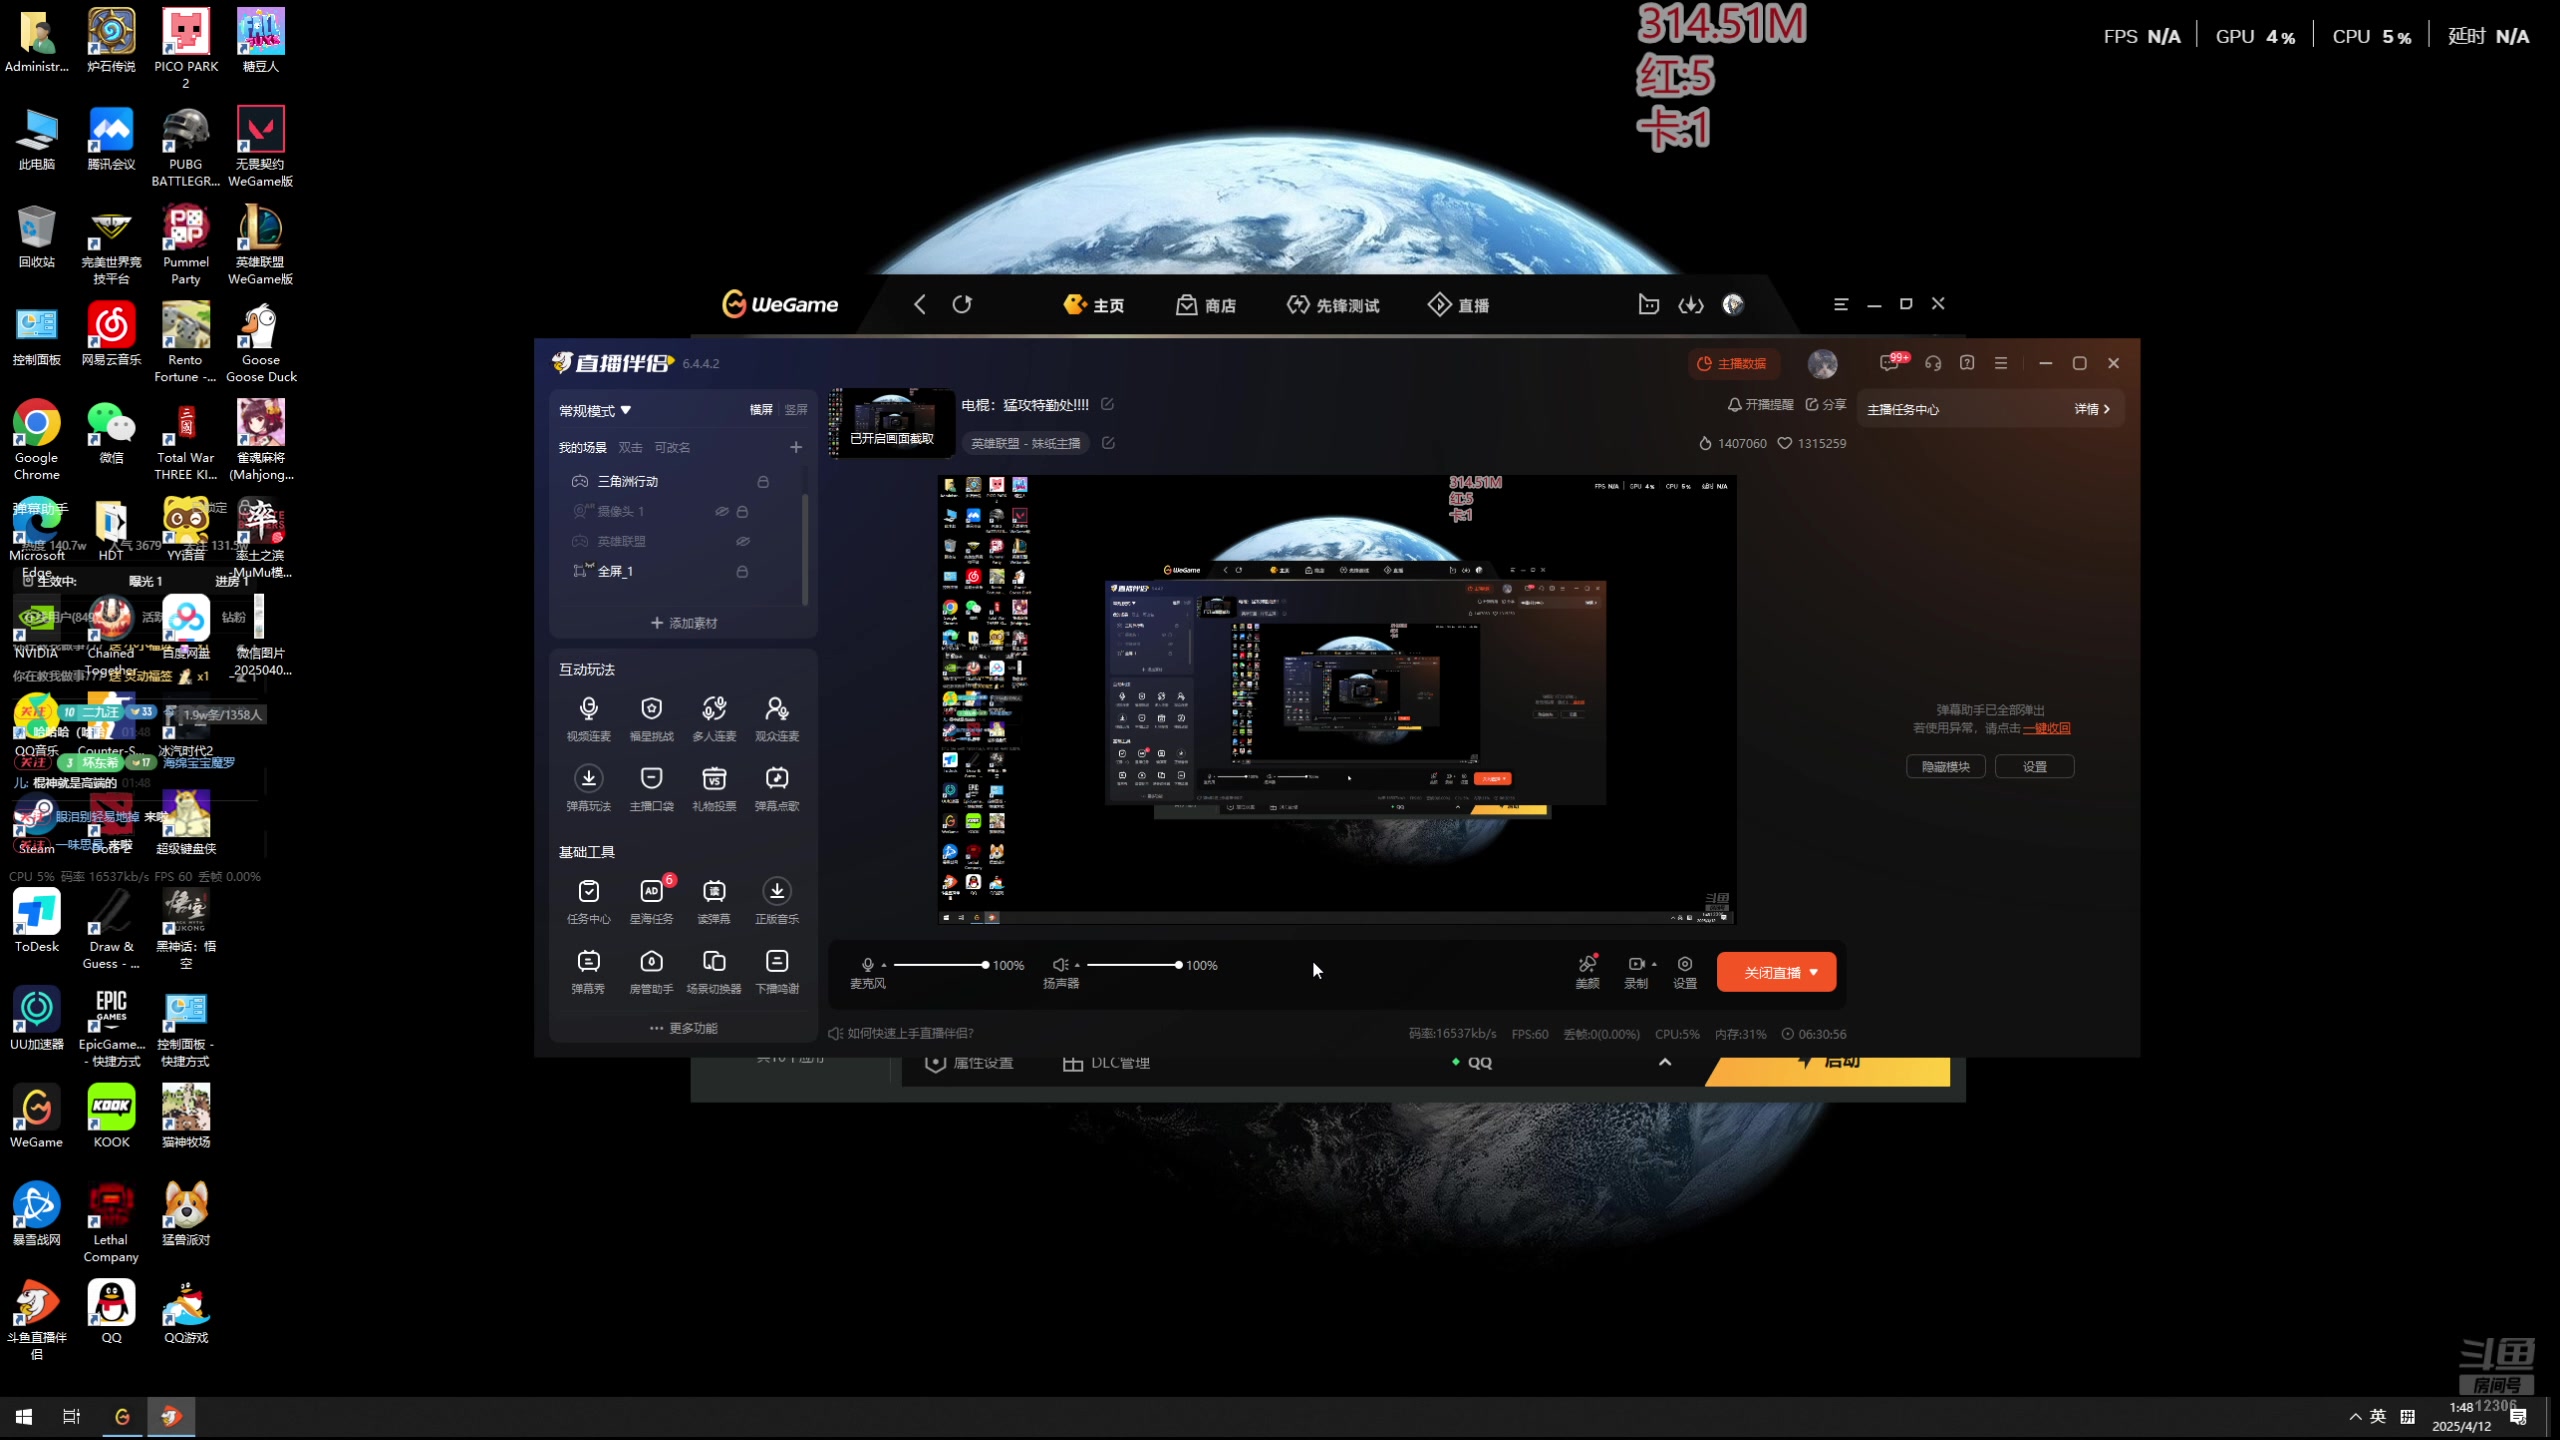Open customer service headset icon

pos(1933,363)
